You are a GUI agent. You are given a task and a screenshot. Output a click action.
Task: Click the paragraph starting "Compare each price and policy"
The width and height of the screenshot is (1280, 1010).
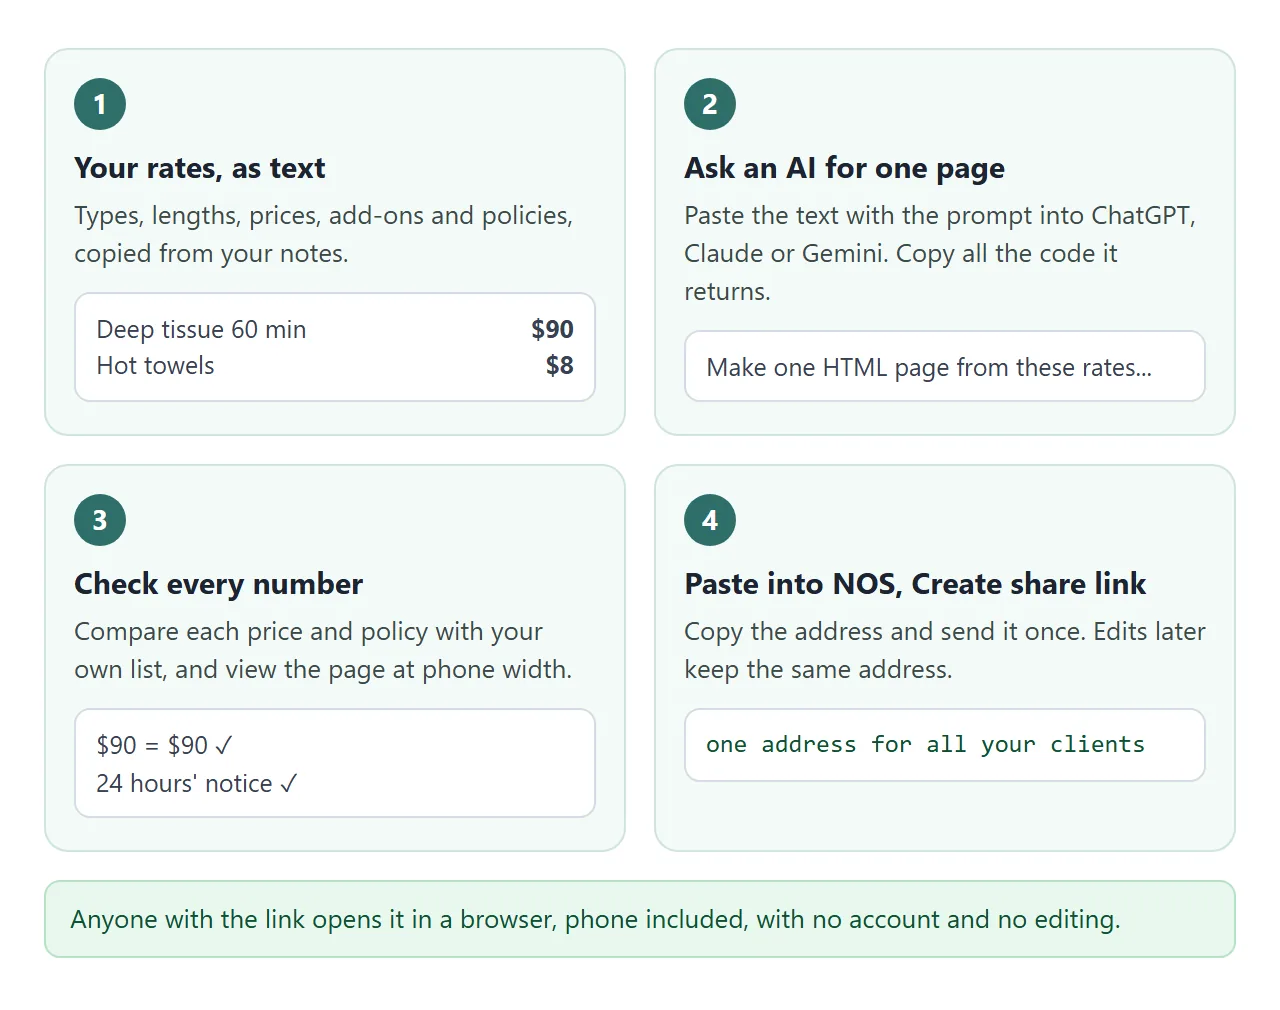tap(323, 650)
